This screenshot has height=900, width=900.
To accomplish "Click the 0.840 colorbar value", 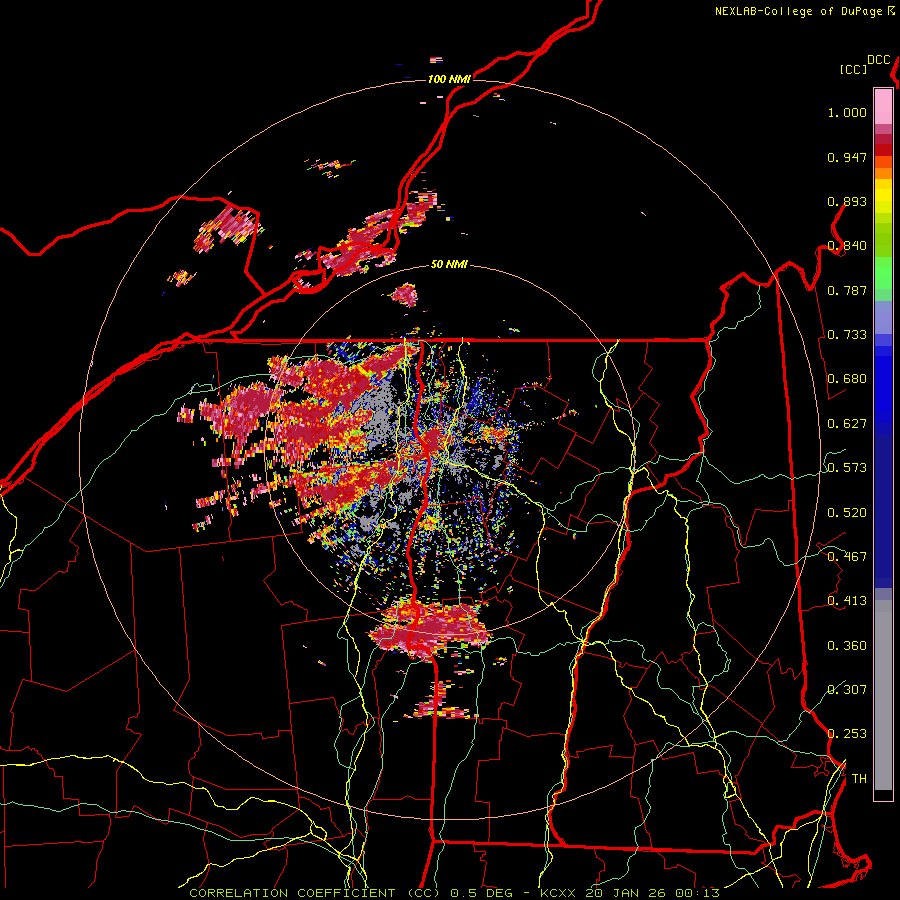I will pos(847,246).
